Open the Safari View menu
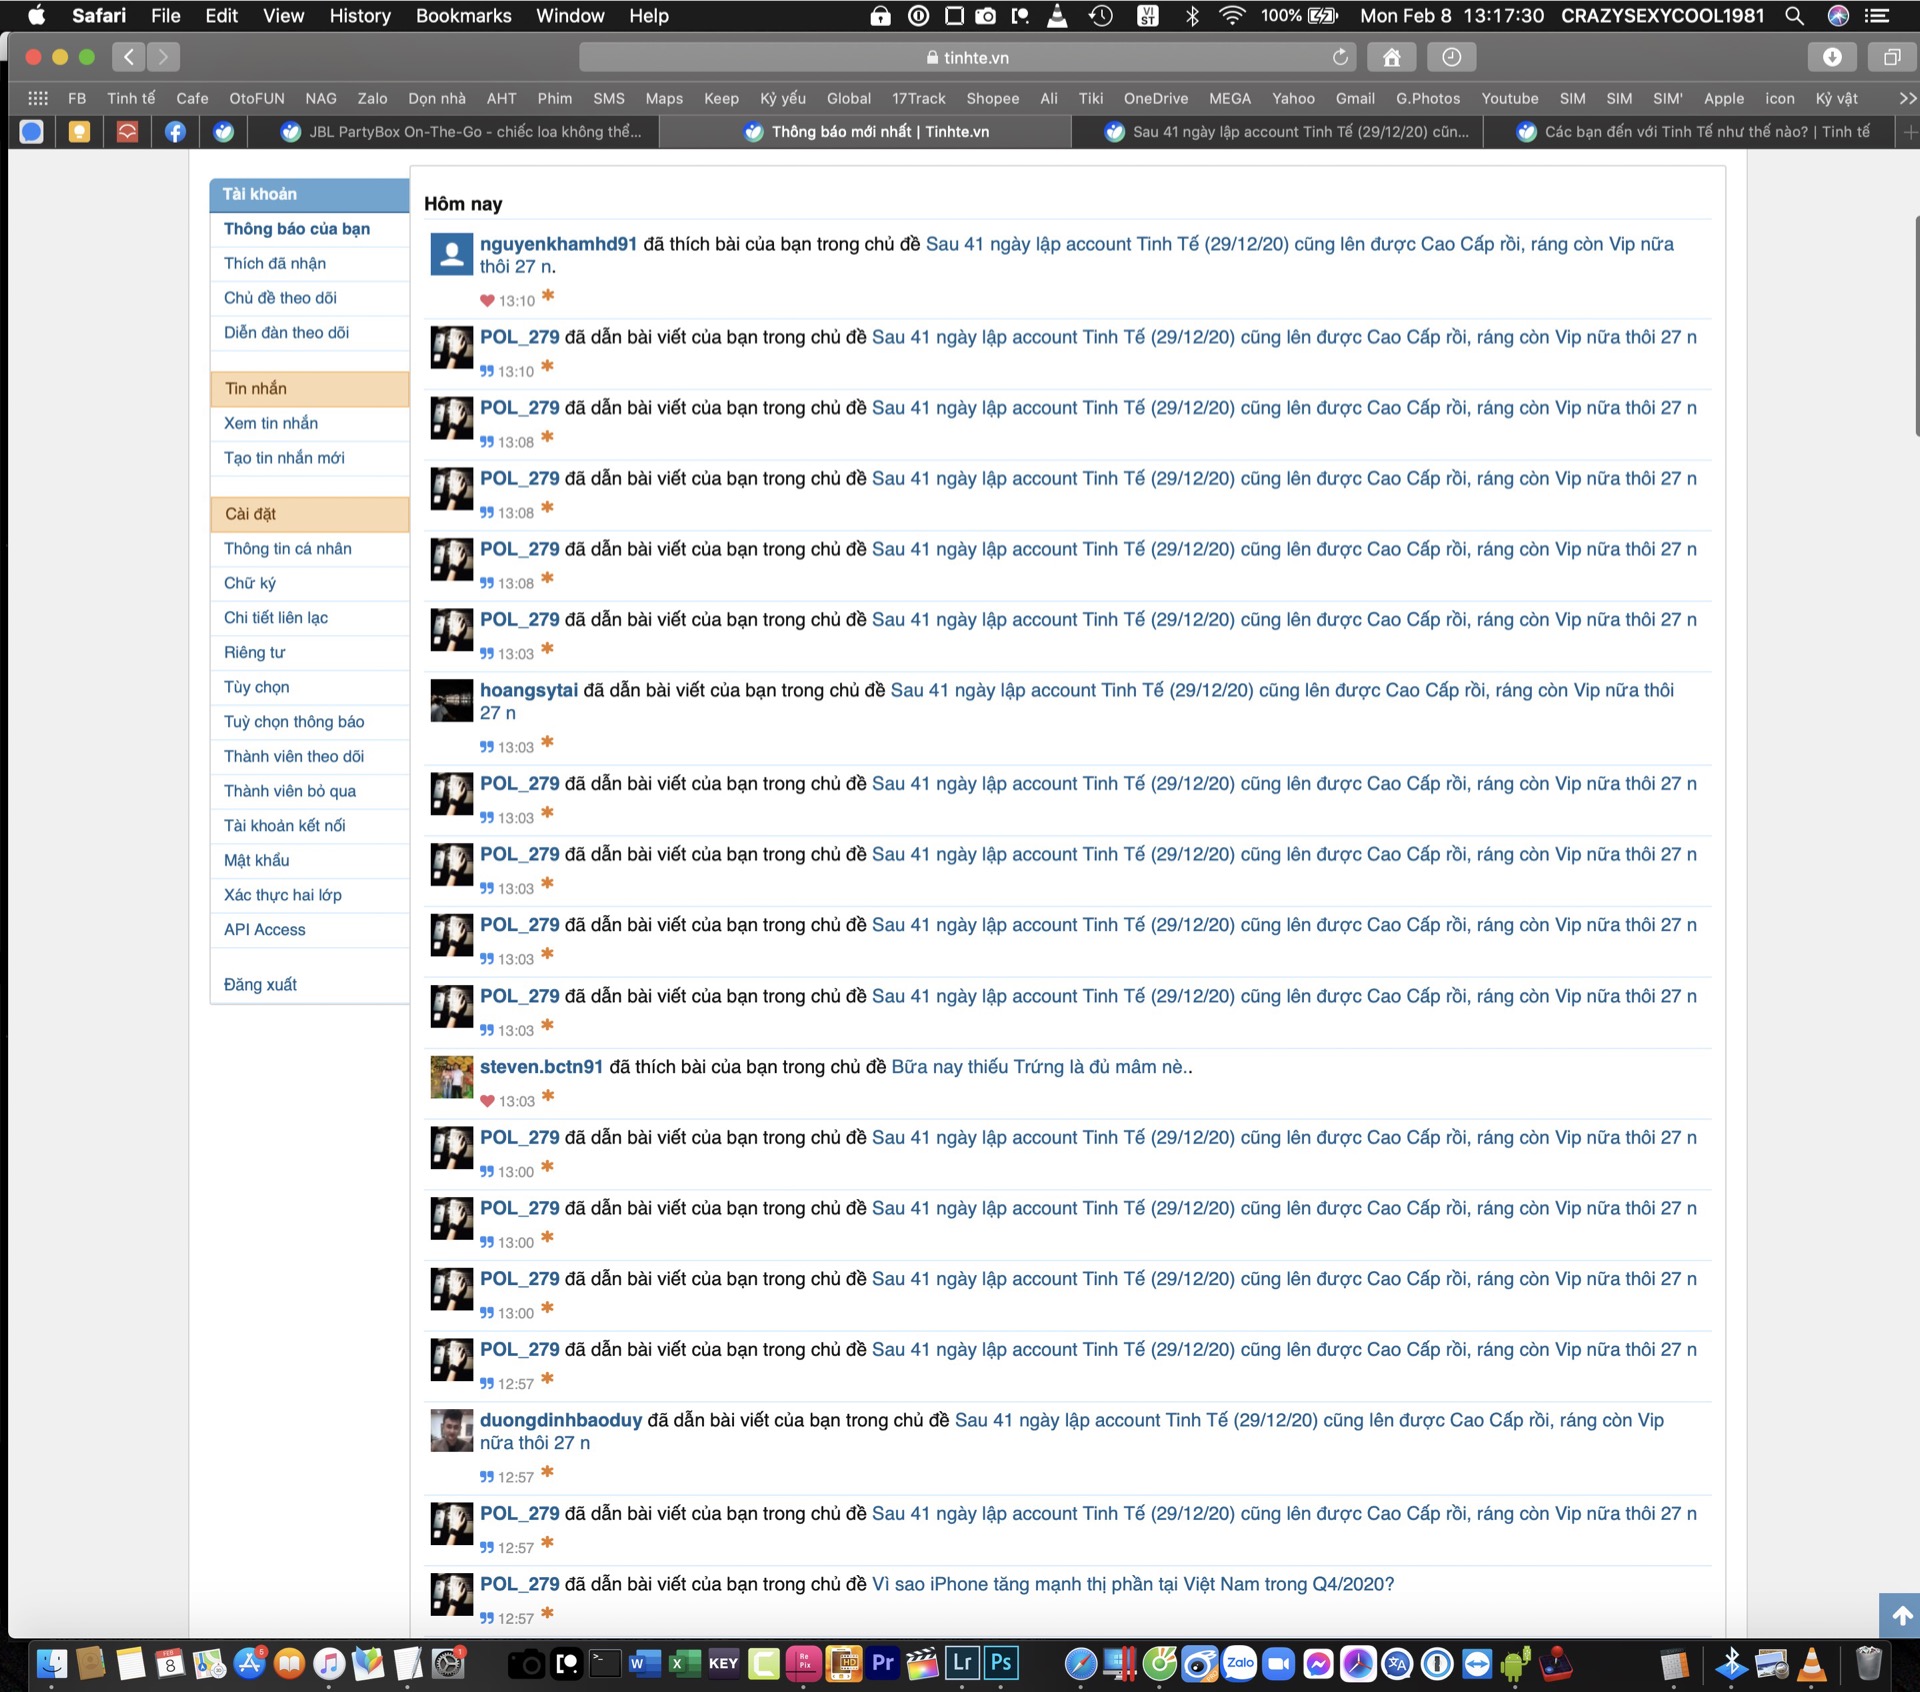1920x1692 pixels. pos(283,16)
